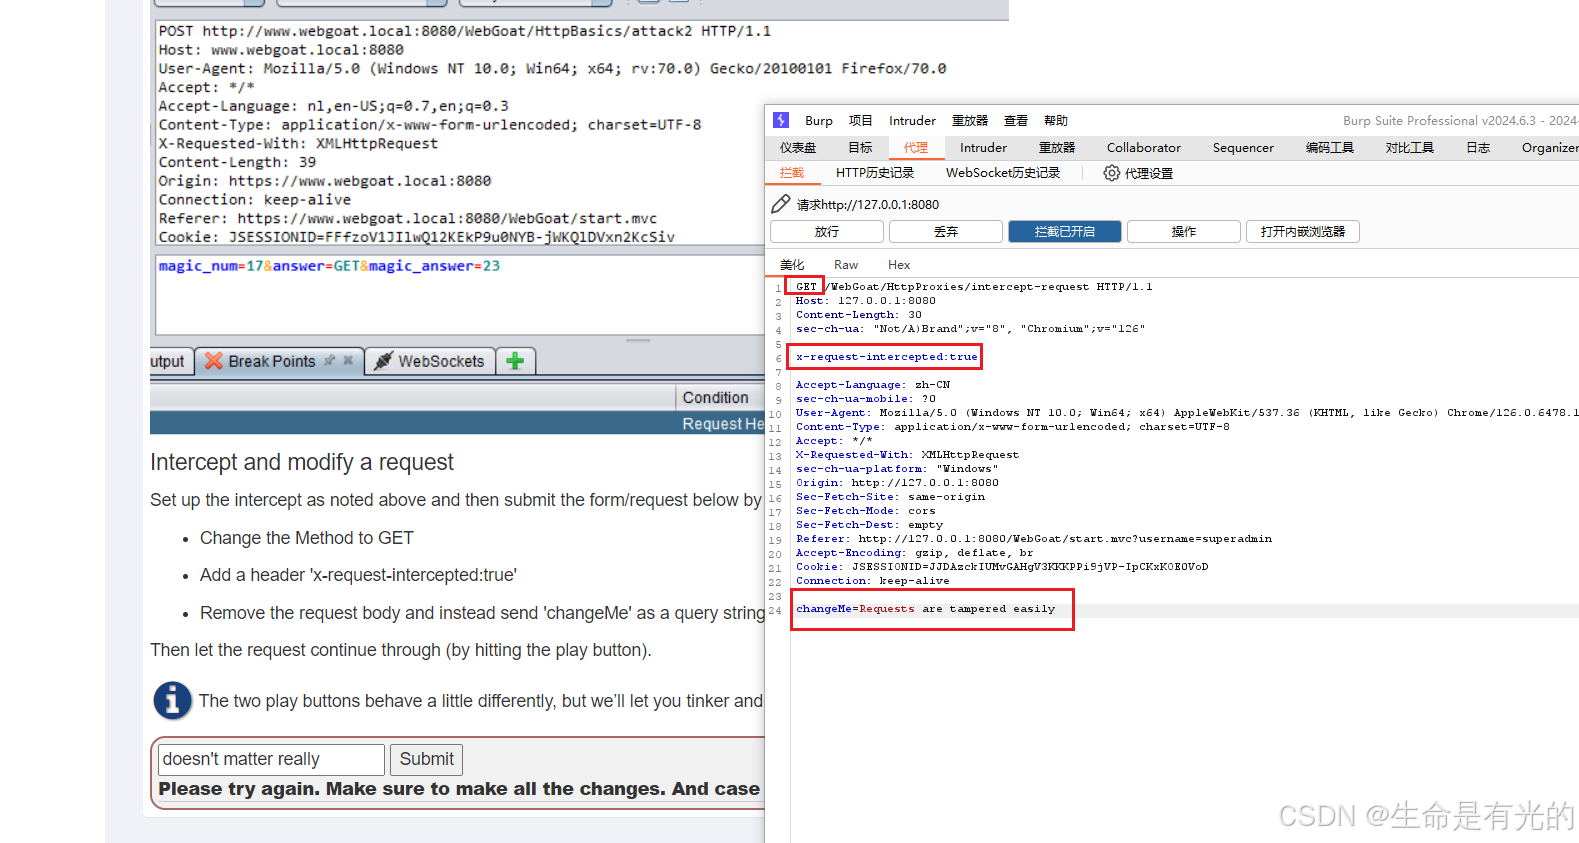The image size is (1579, 843).
Task: Click the GET method in Burp request
Action: tap(806, 286)
